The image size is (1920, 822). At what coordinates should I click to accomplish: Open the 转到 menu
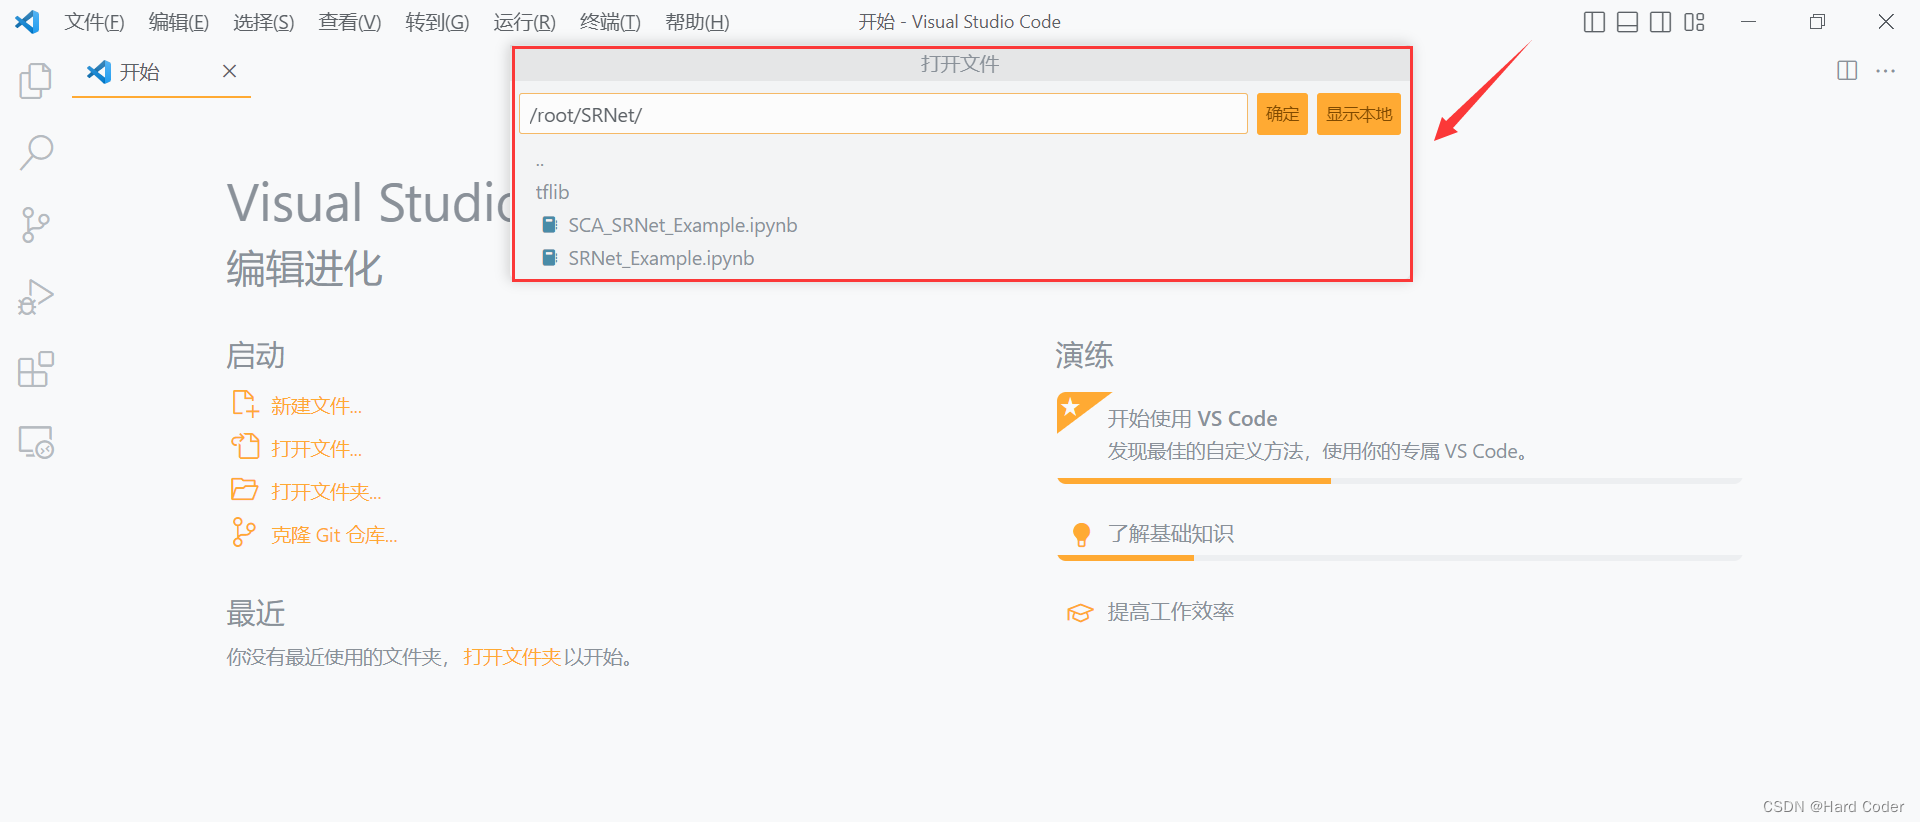pyautogui.click(x=437, y=22)
